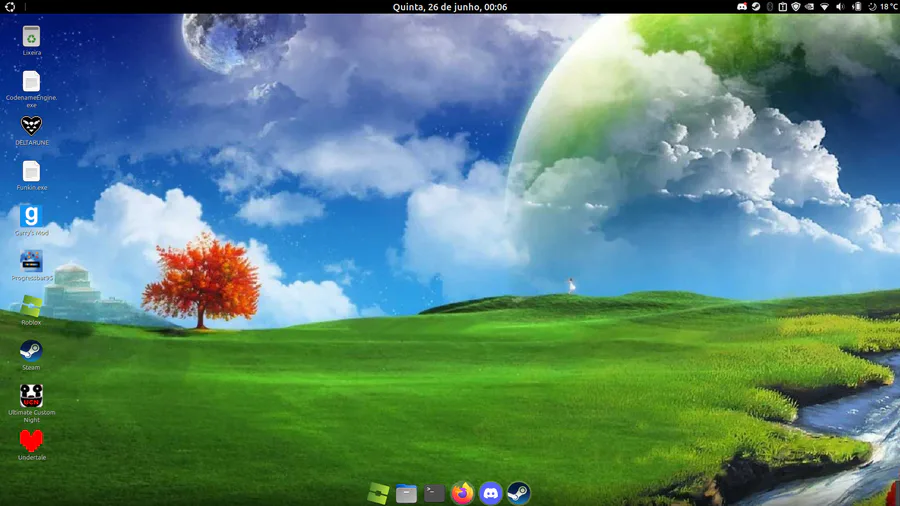
Task: Click the Discord tray icon in top bar
Action: pos(742,7)
